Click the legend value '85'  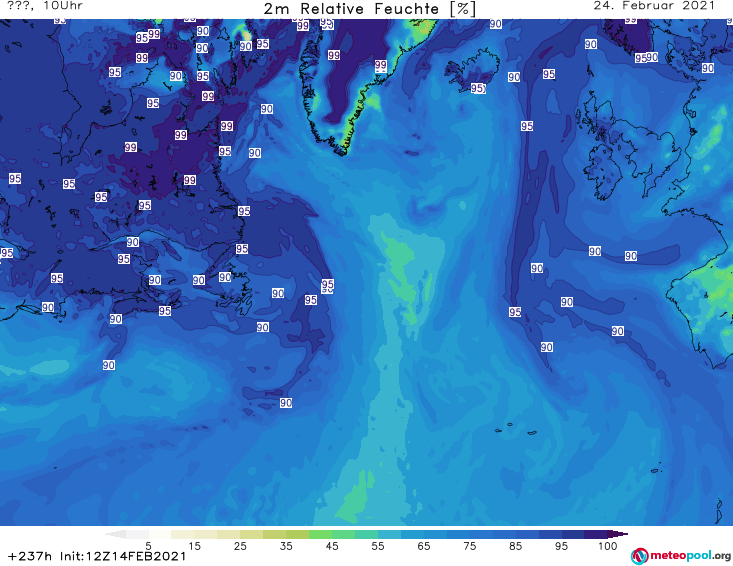(x=516, y=545)
